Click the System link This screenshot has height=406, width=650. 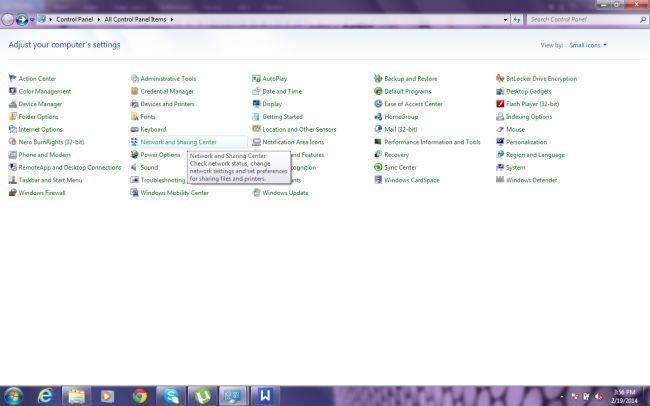(516, 168)
